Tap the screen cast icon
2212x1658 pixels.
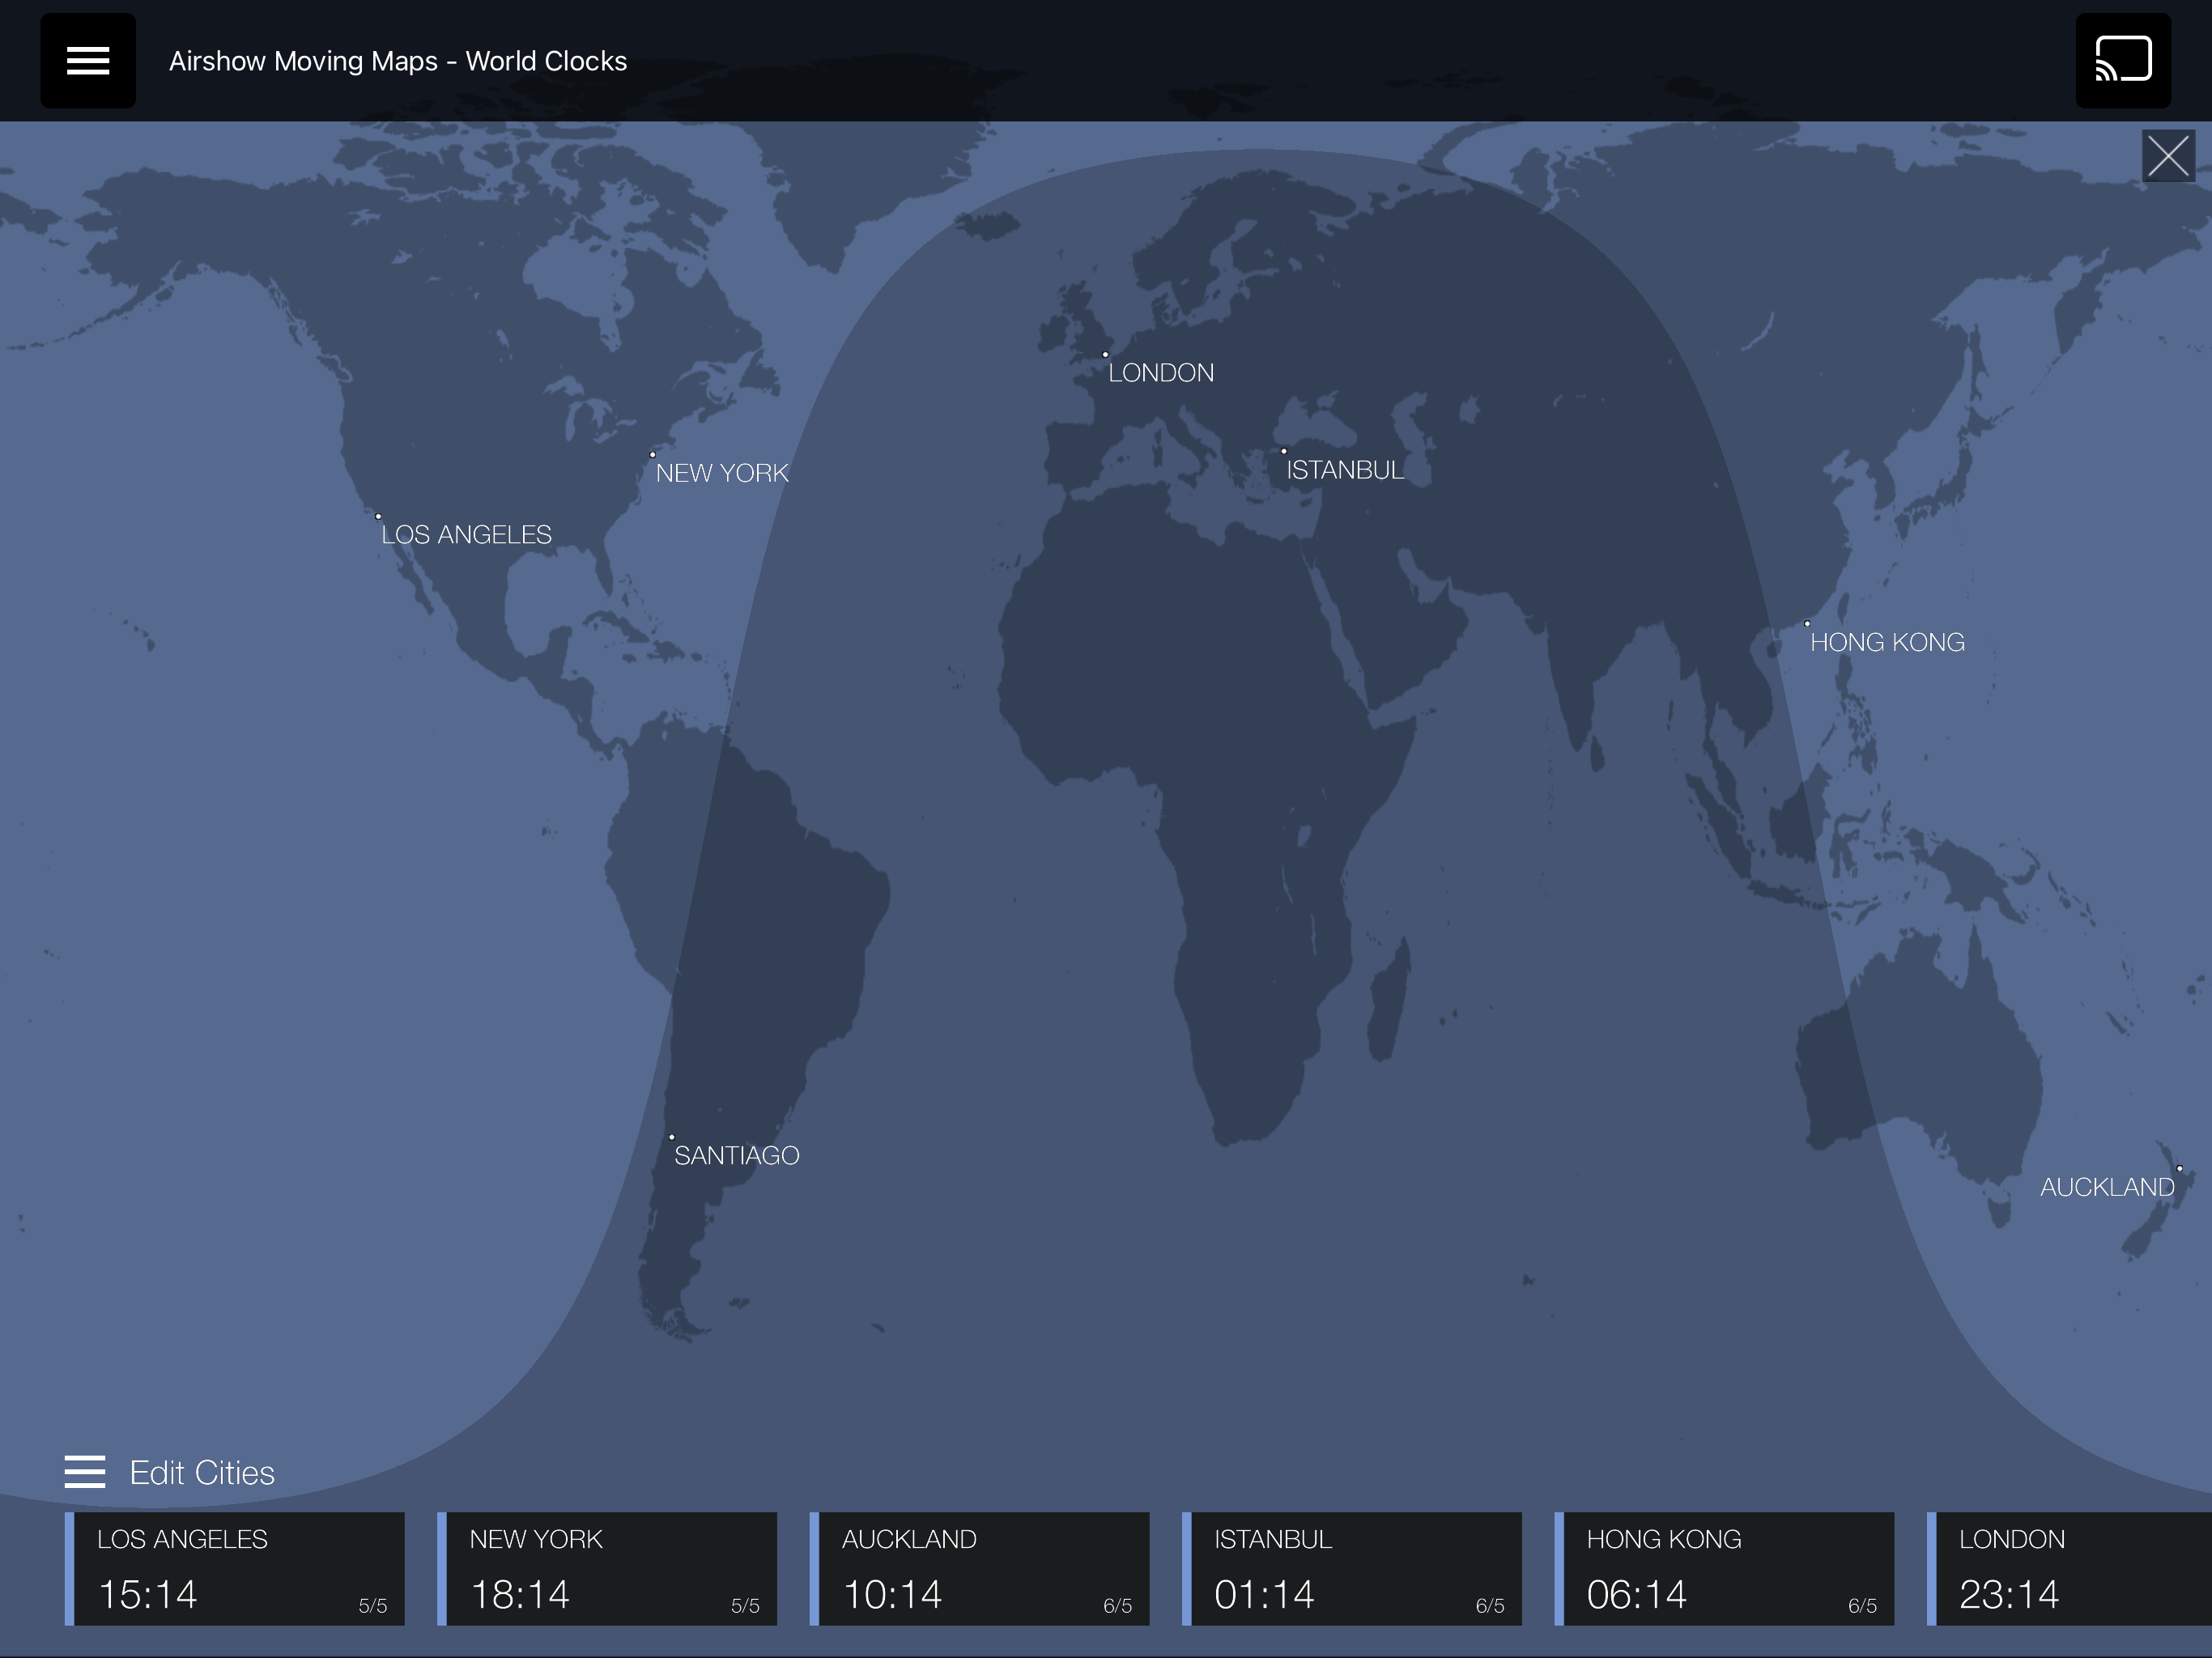[2123, 60]
